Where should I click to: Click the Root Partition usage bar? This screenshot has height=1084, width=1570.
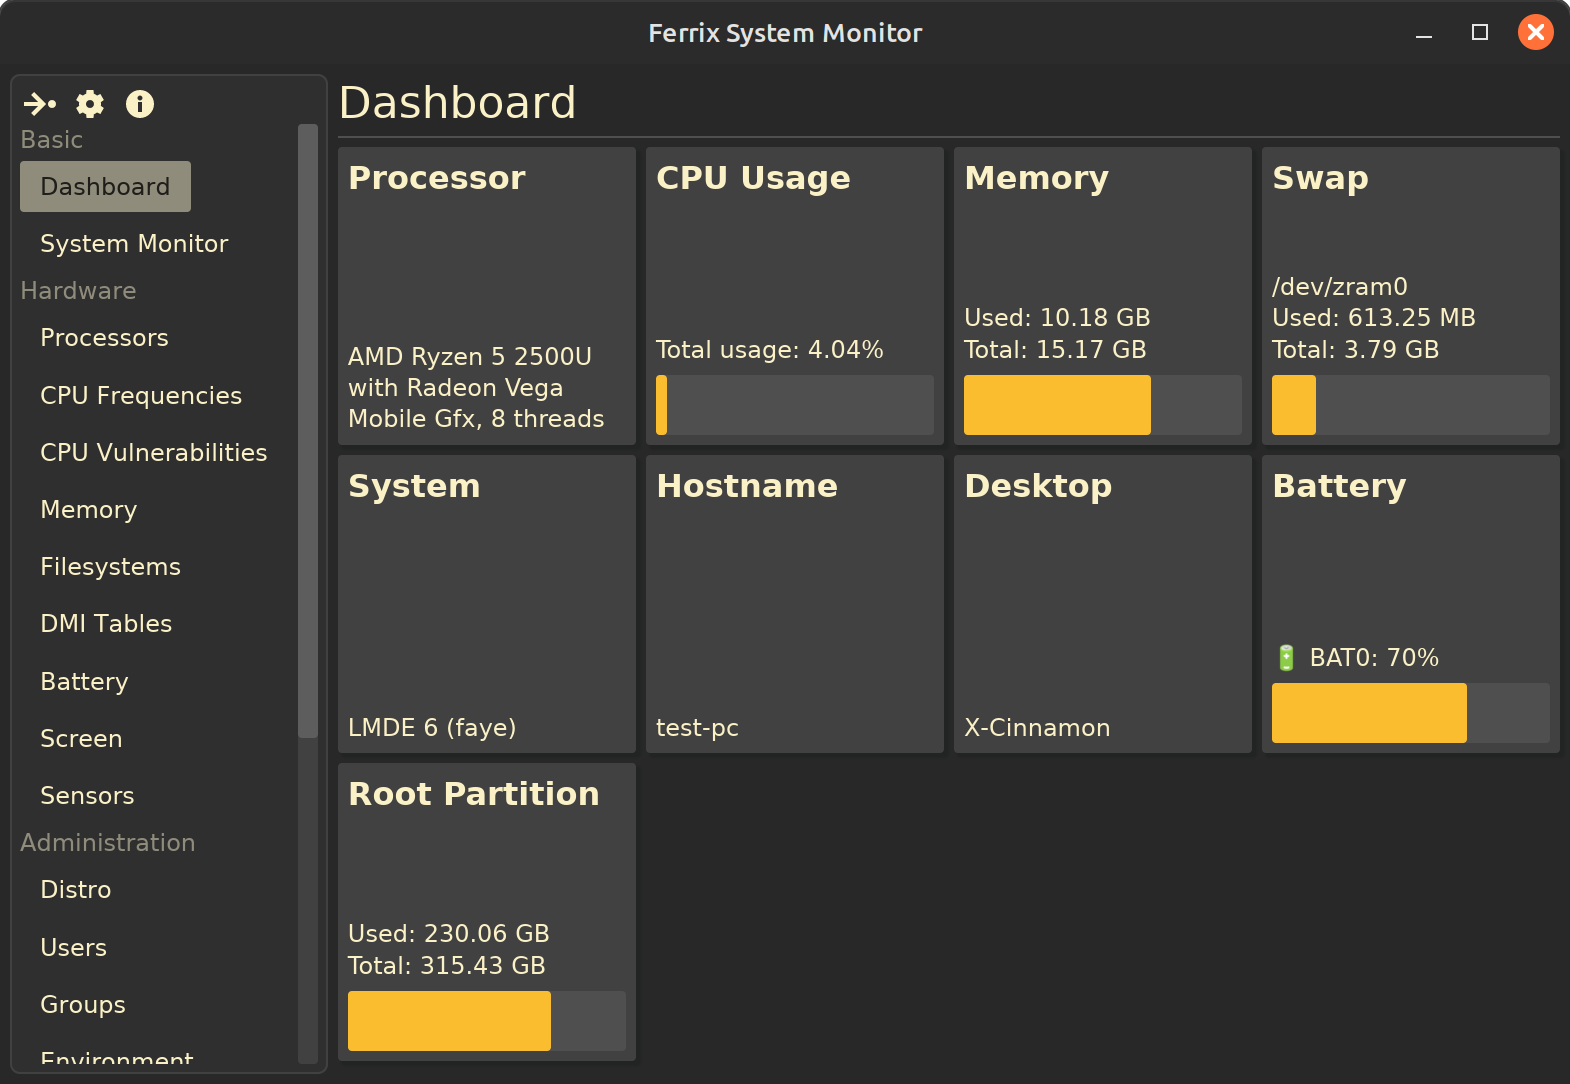pos(486,1021)
